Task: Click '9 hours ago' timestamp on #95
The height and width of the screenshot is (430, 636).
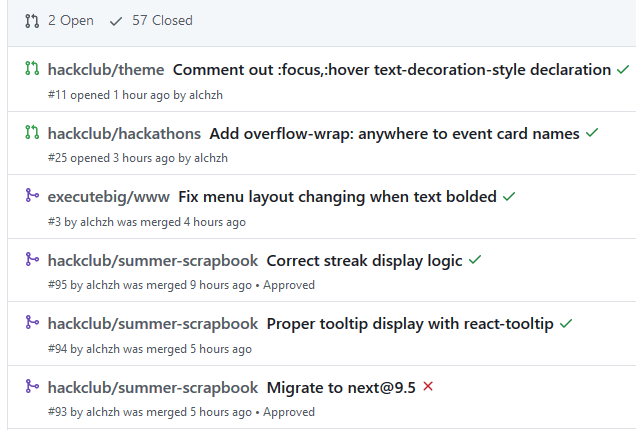Action: click(221, 285)
